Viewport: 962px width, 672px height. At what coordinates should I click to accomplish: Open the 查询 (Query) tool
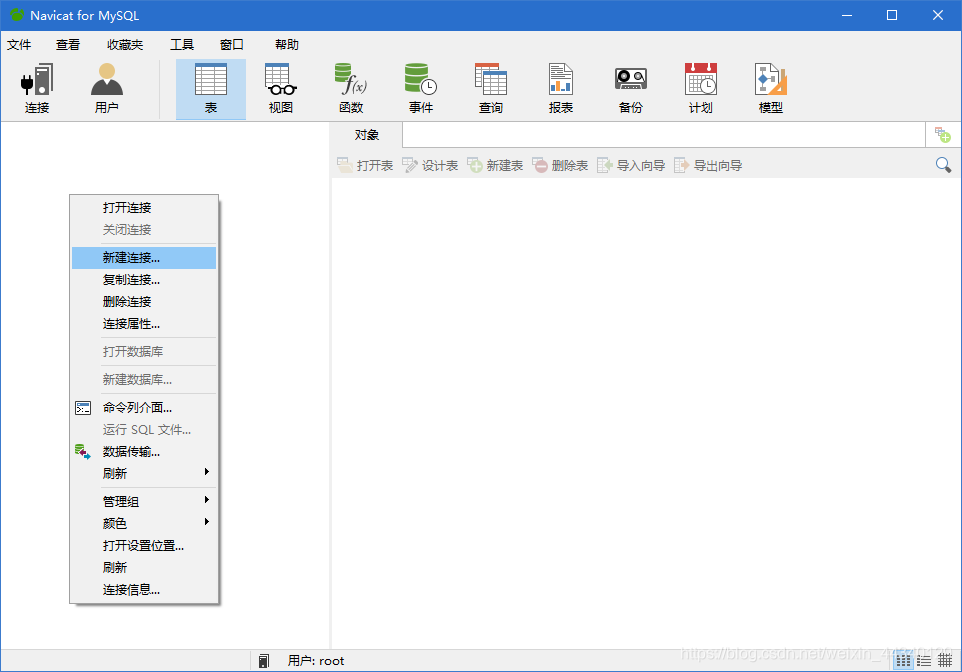(x=490, y=88)
